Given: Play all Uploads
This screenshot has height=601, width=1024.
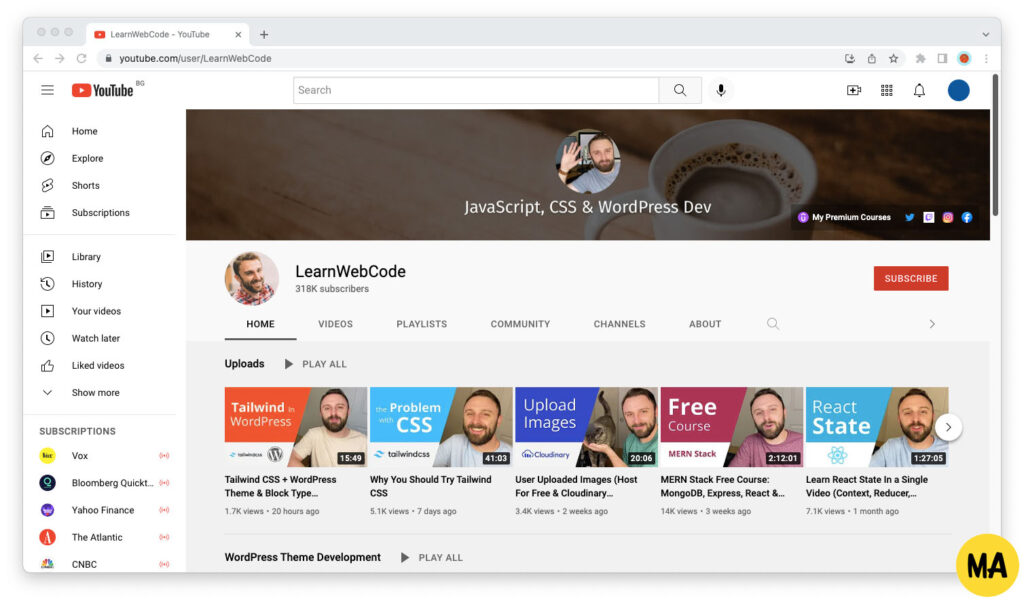Looking at the screenshot, I should [316, 364].
